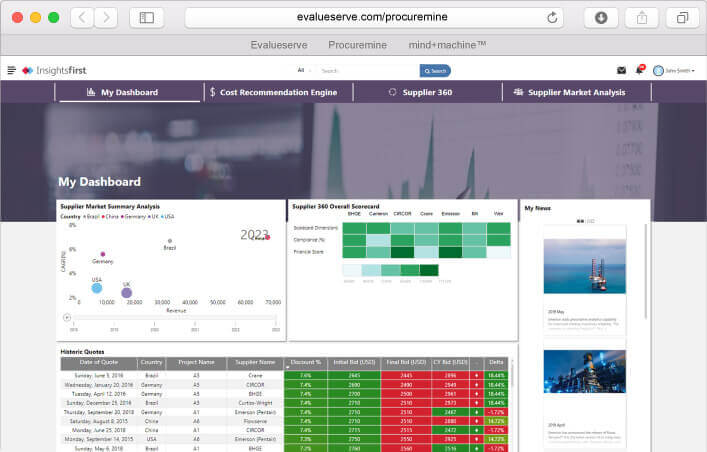Click the browser share button
This screenshot has width=707, height=452.
pos(642,18)
